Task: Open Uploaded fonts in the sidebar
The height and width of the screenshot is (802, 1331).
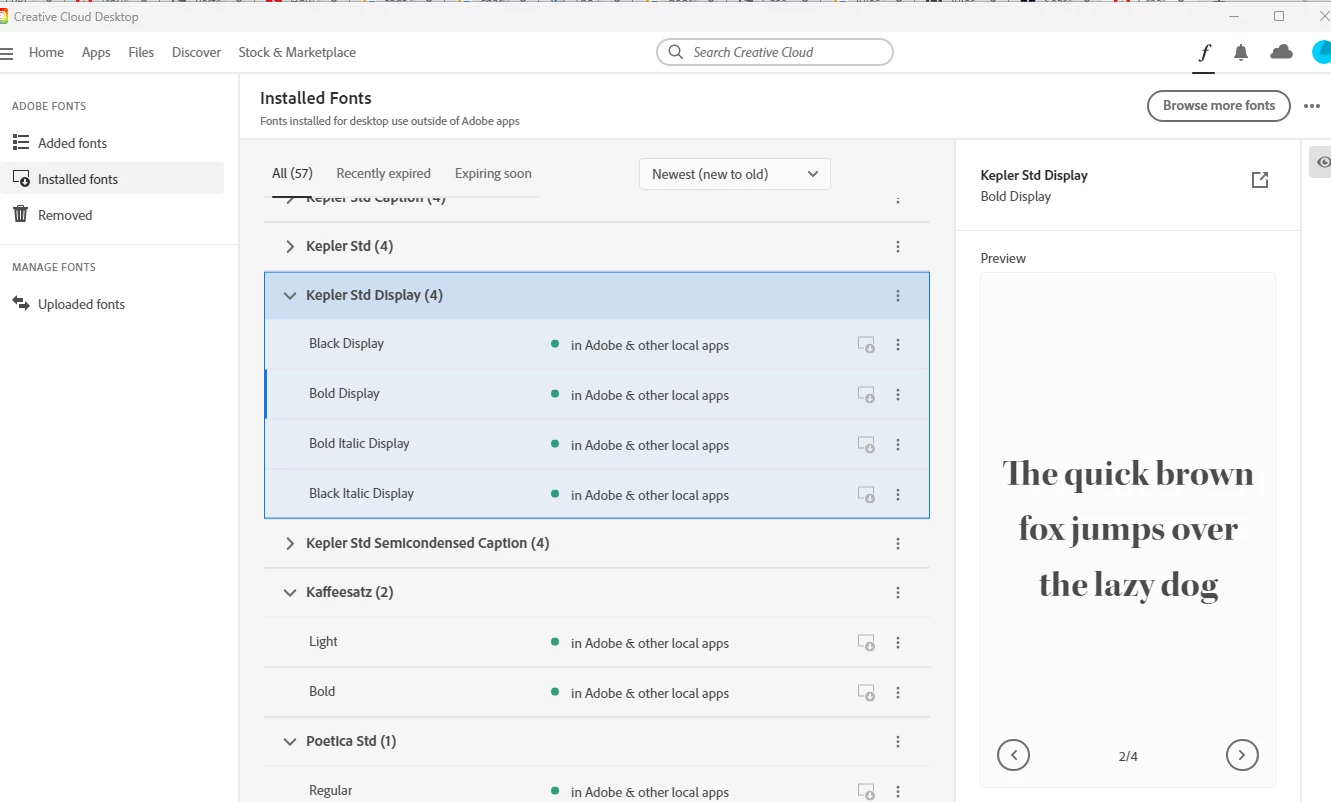Action: pos(112,304)
